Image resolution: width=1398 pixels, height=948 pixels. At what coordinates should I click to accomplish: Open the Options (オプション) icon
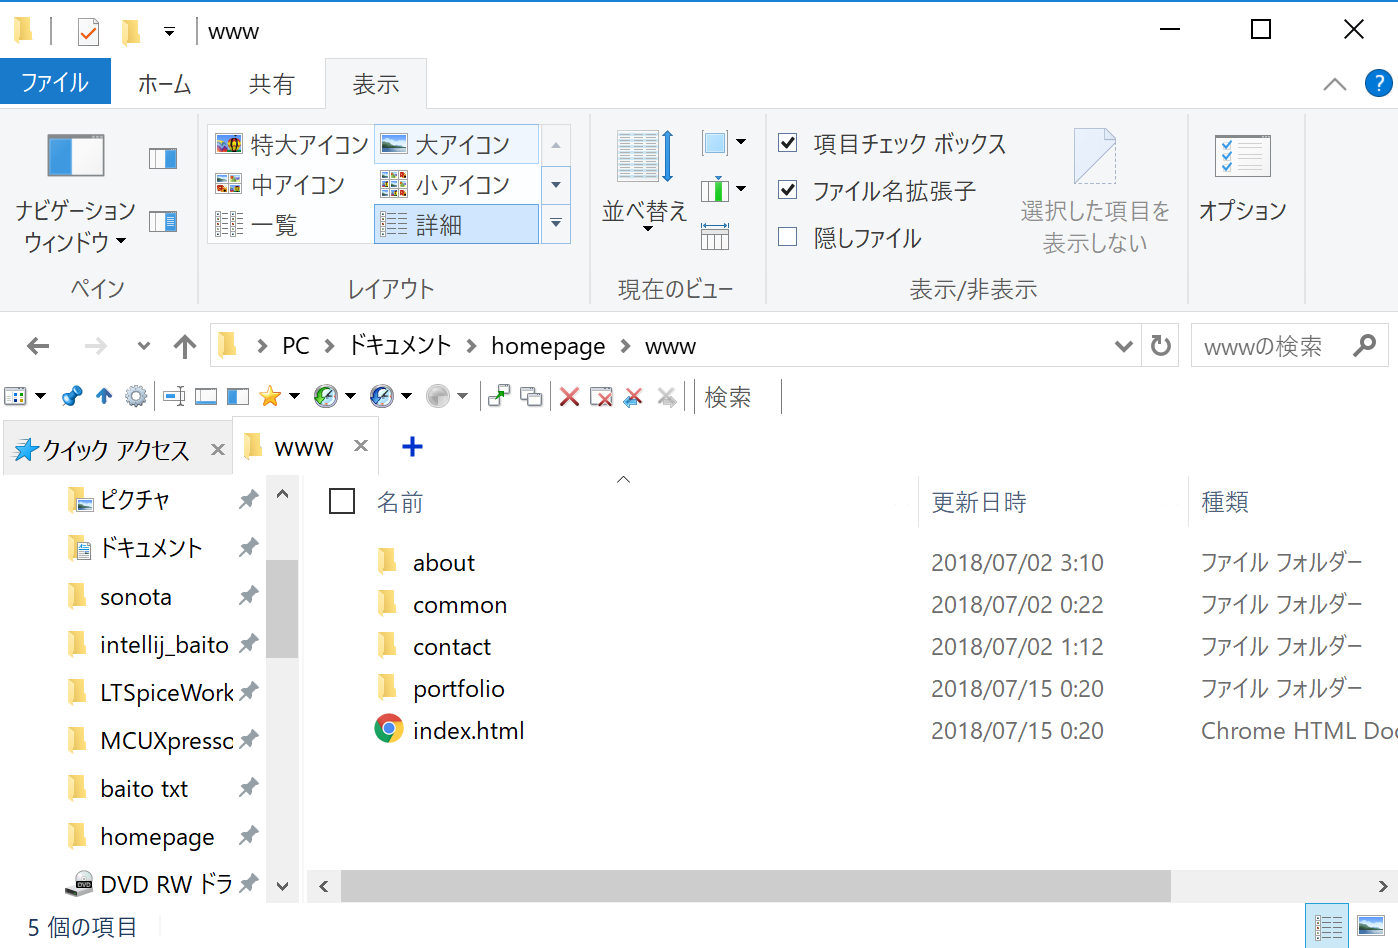click(1242, 158)
